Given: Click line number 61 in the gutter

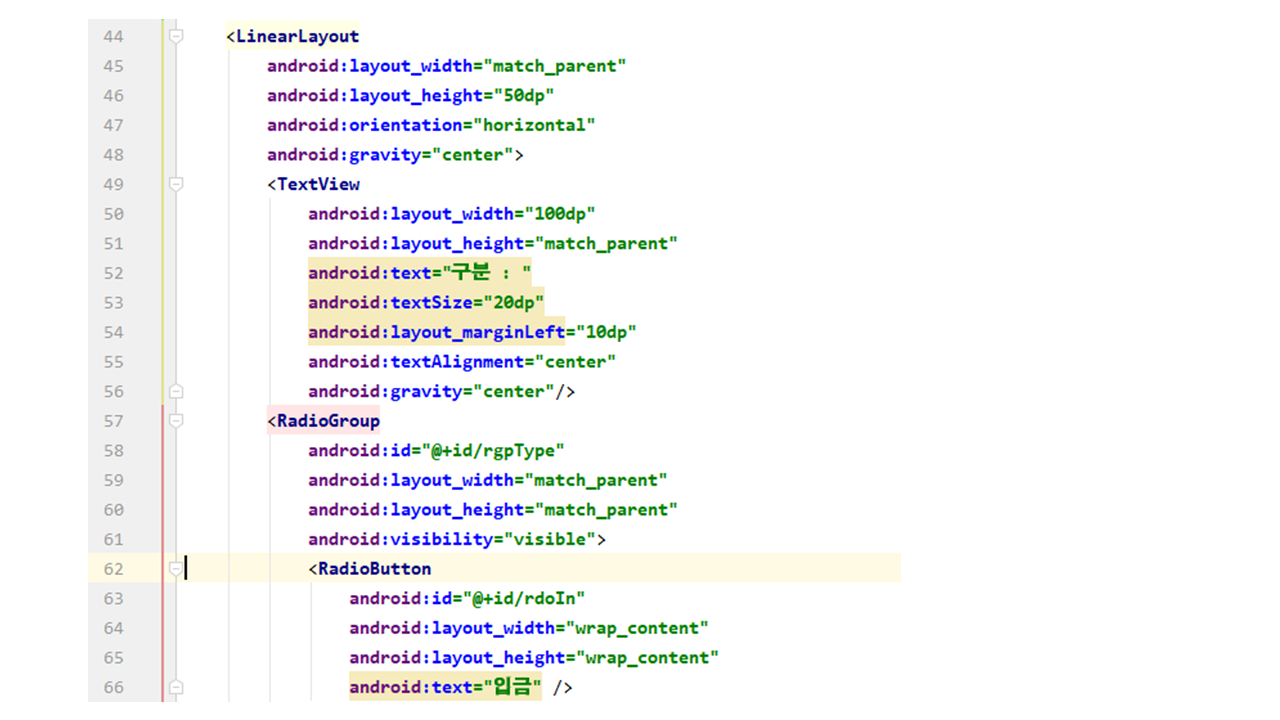Looking at the screenshot, I should pyautogui.click(x=113, y=539).
